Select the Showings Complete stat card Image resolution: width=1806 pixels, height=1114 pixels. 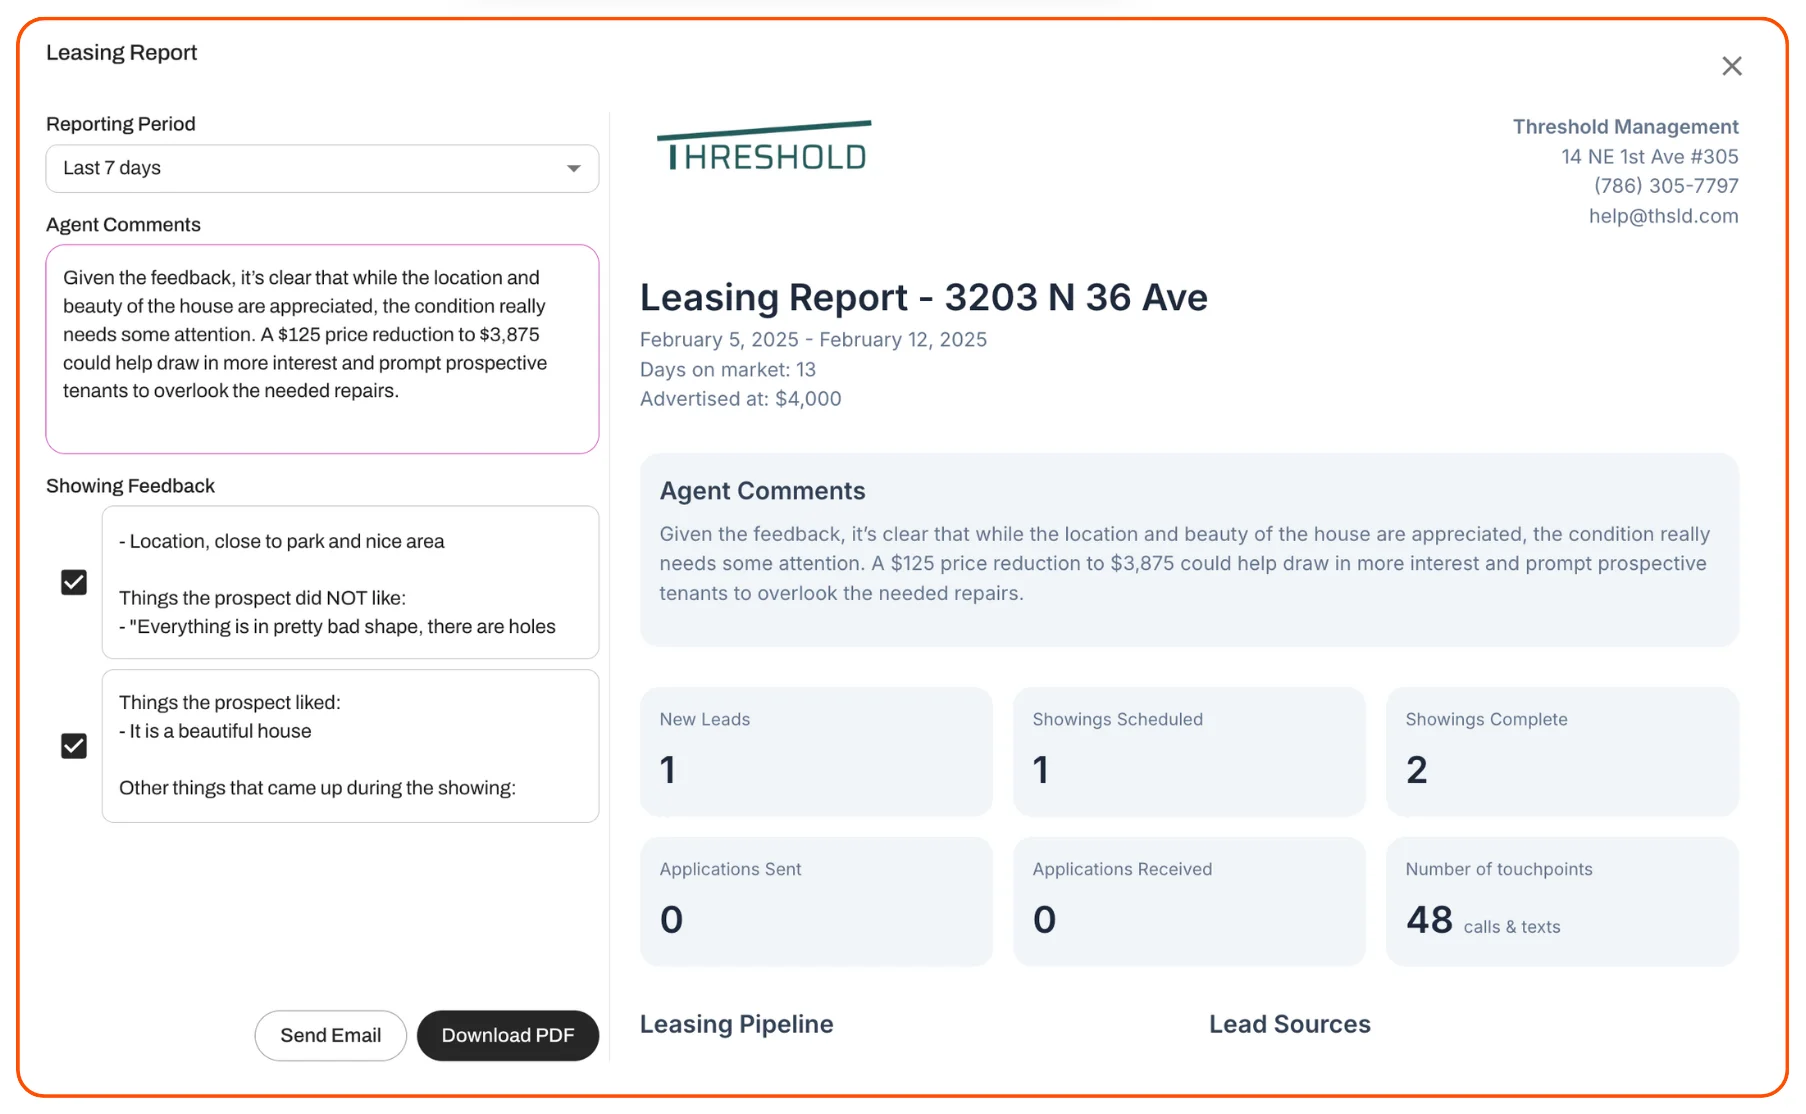[1561, 750]
